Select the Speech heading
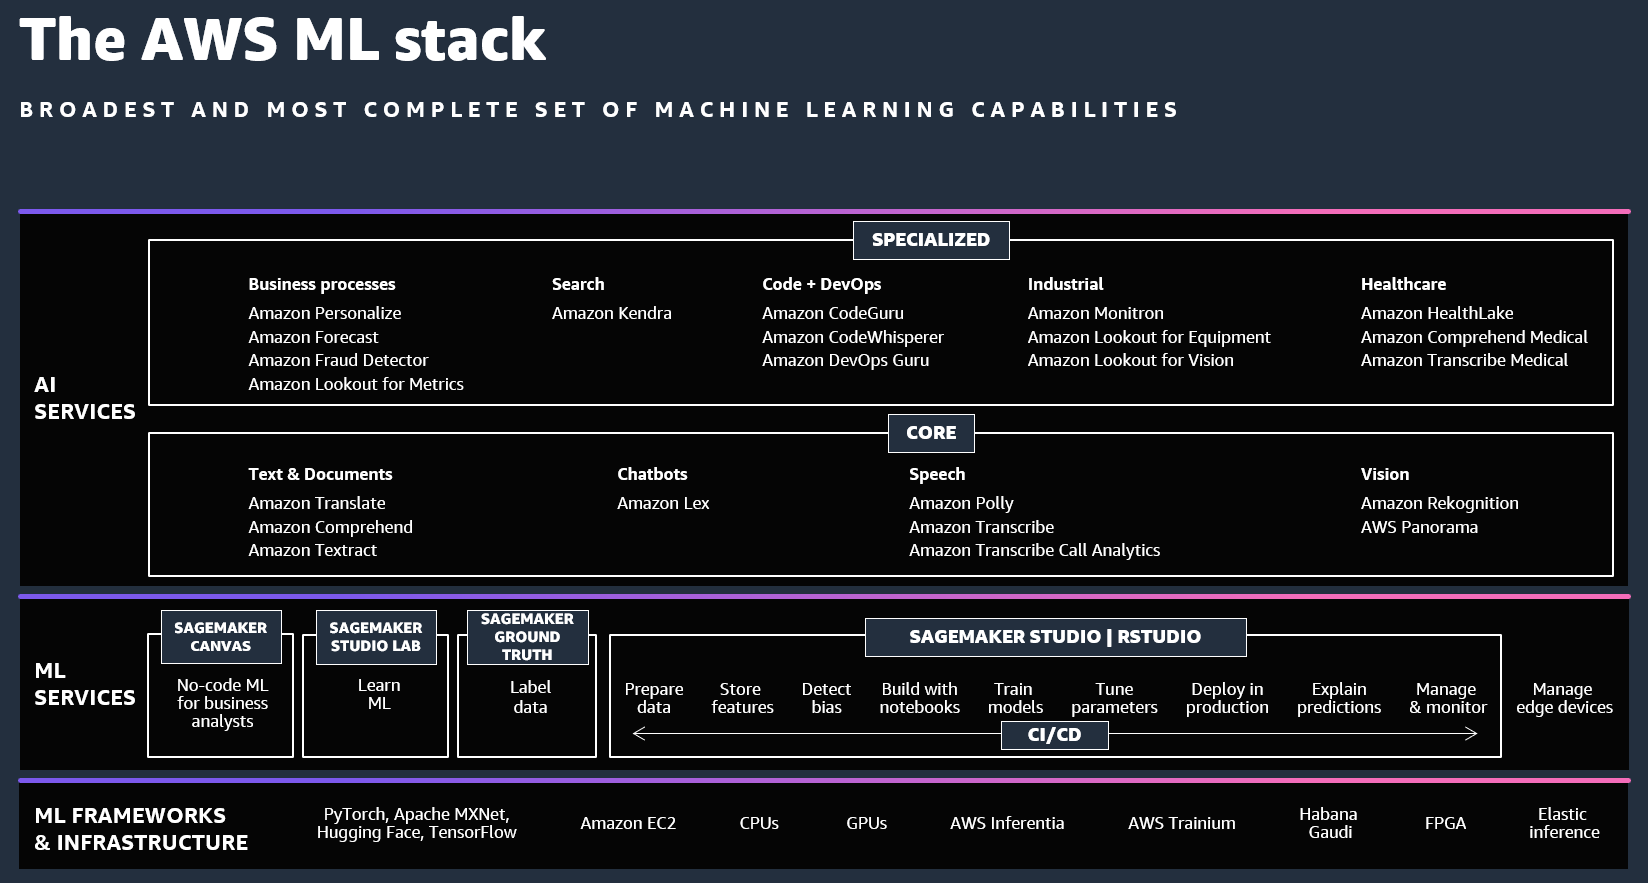1648x883 pixels. tap(937, 474)
